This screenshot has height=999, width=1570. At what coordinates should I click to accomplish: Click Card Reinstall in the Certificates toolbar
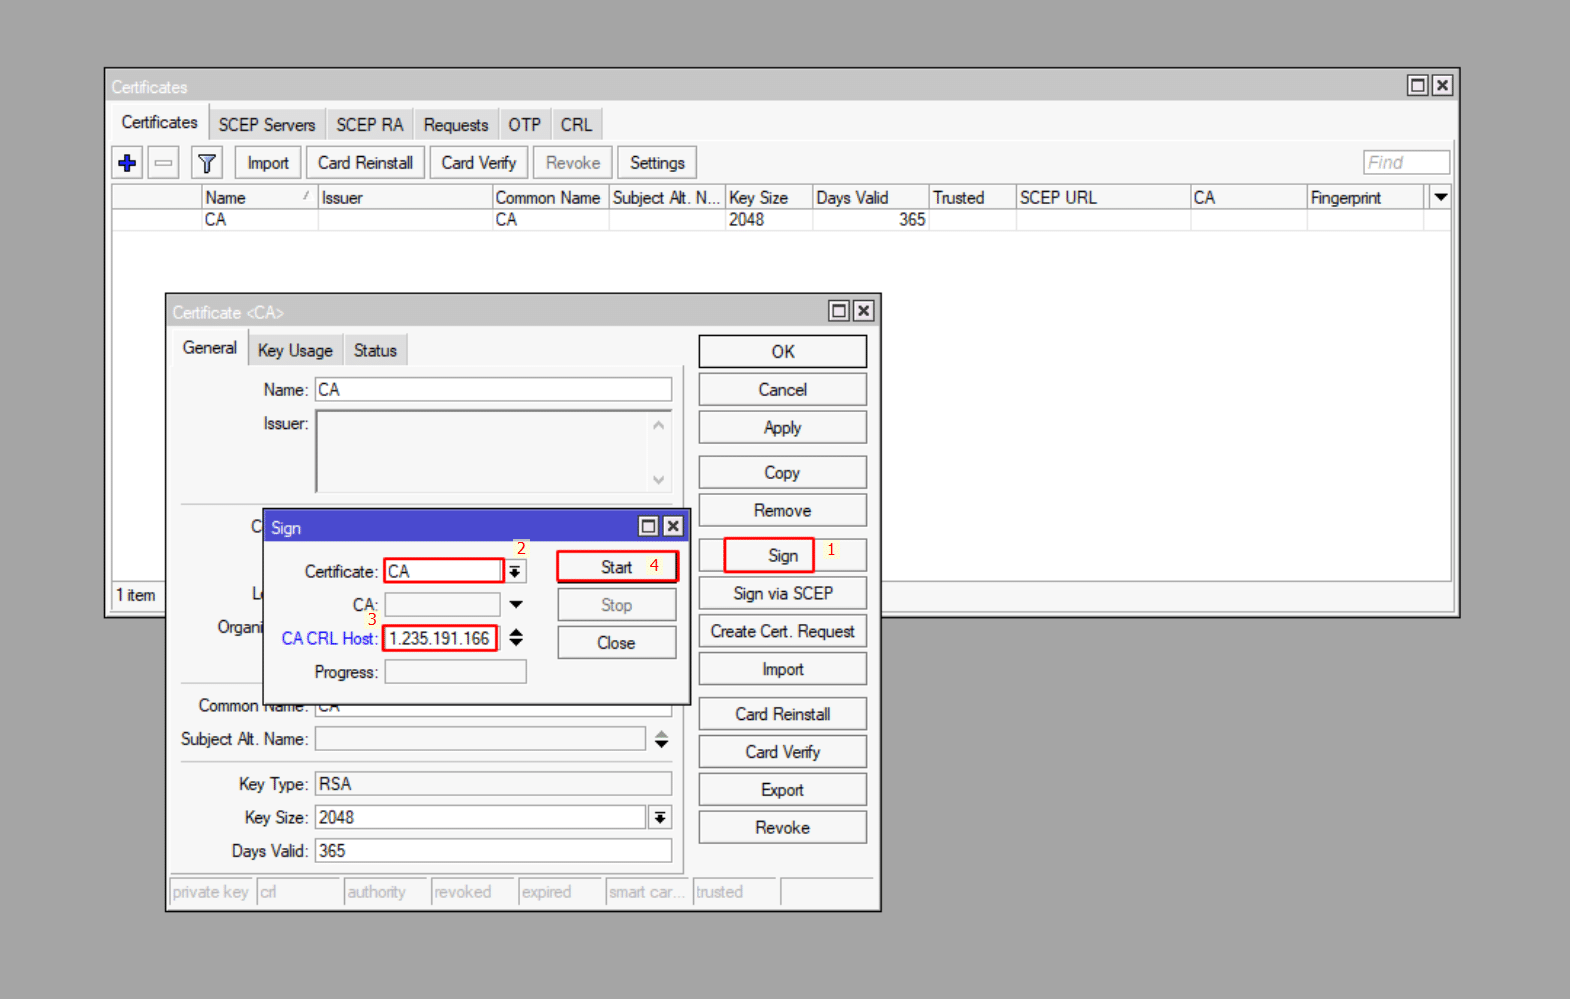(x=365, y=162)
